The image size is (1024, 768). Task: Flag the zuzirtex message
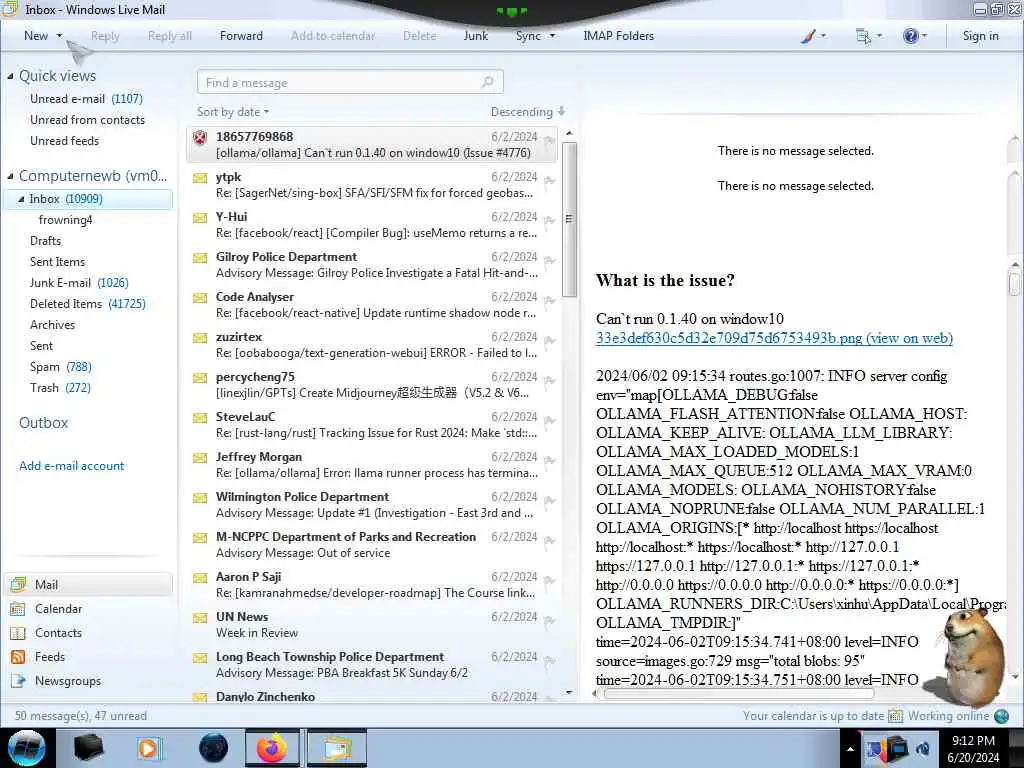(549, 341)
